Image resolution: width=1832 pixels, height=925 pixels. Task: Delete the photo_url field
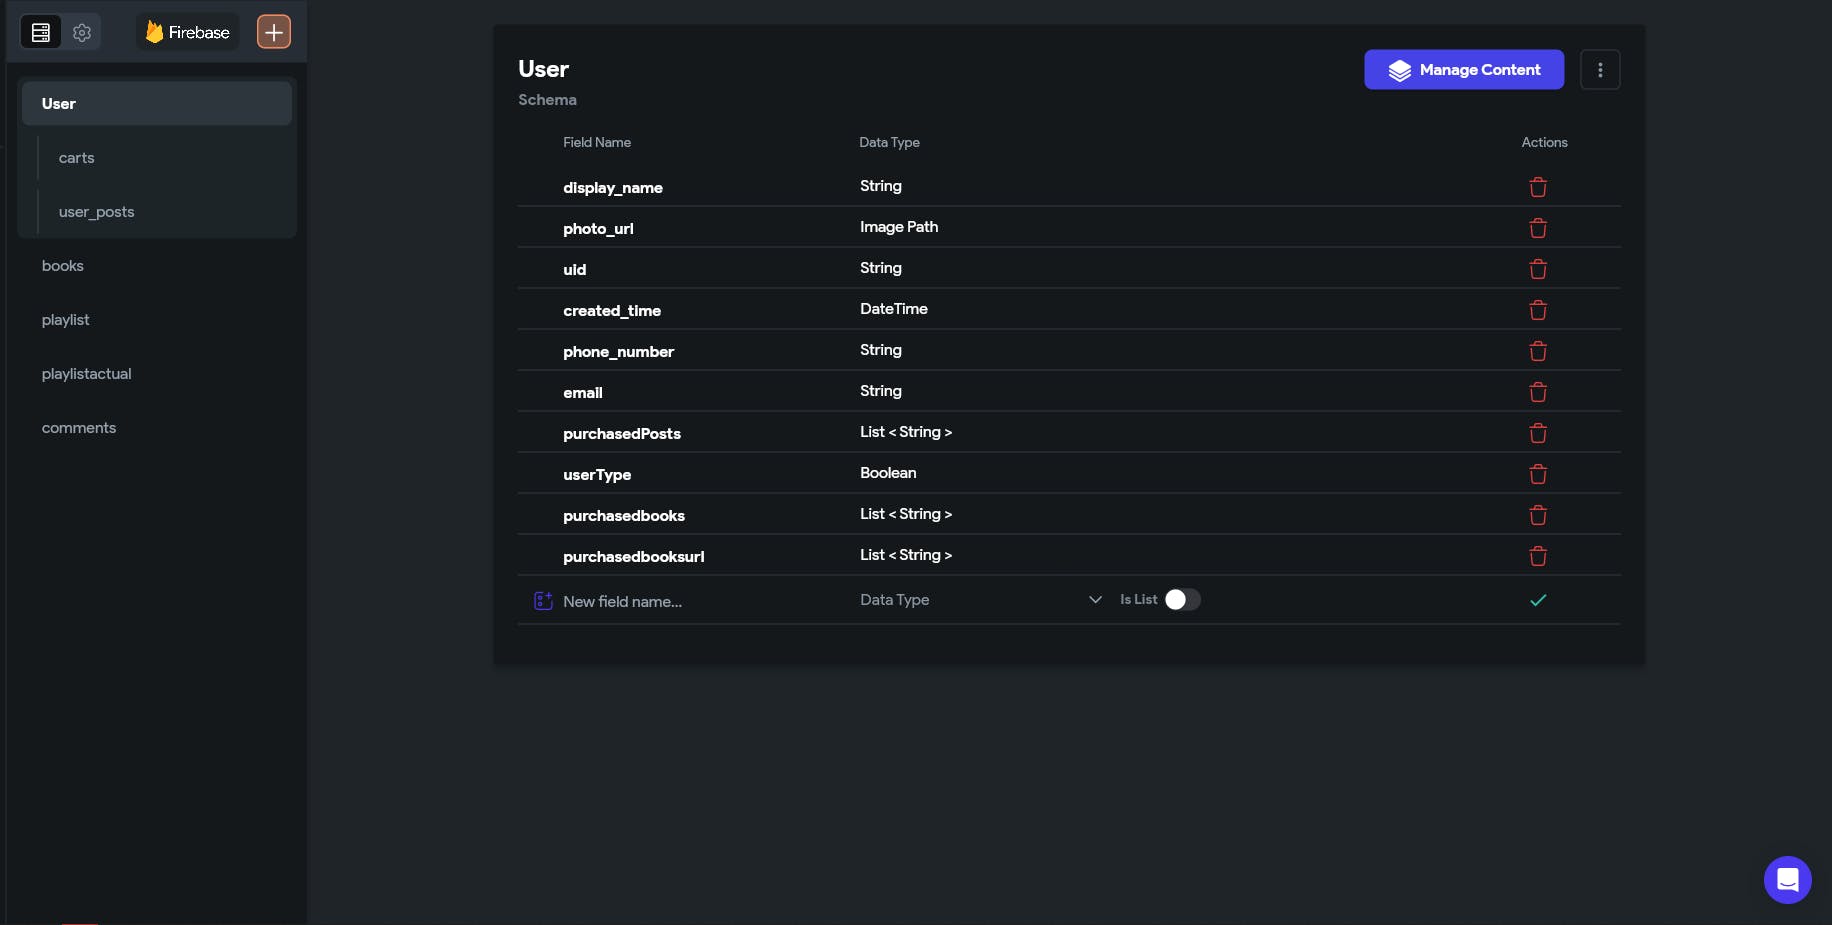1538,228
